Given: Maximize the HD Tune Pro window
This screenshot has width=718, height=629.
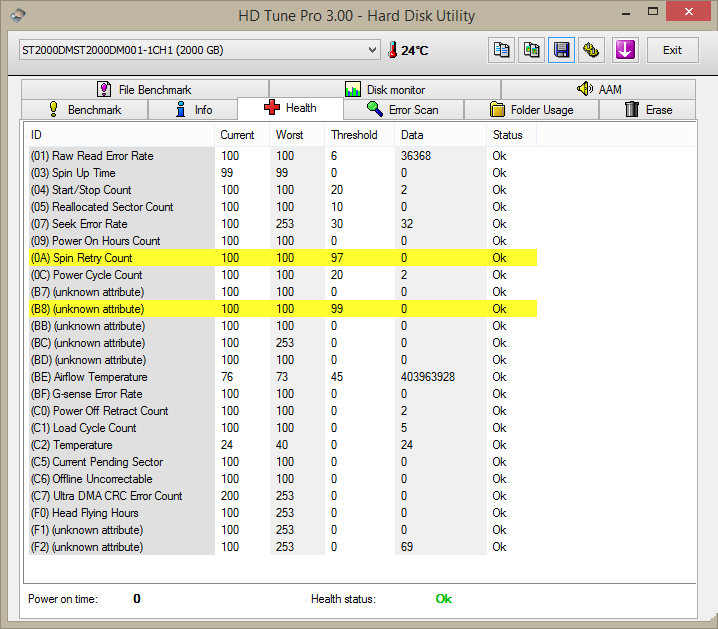Looking at the screenshot, I should [653, 11].
